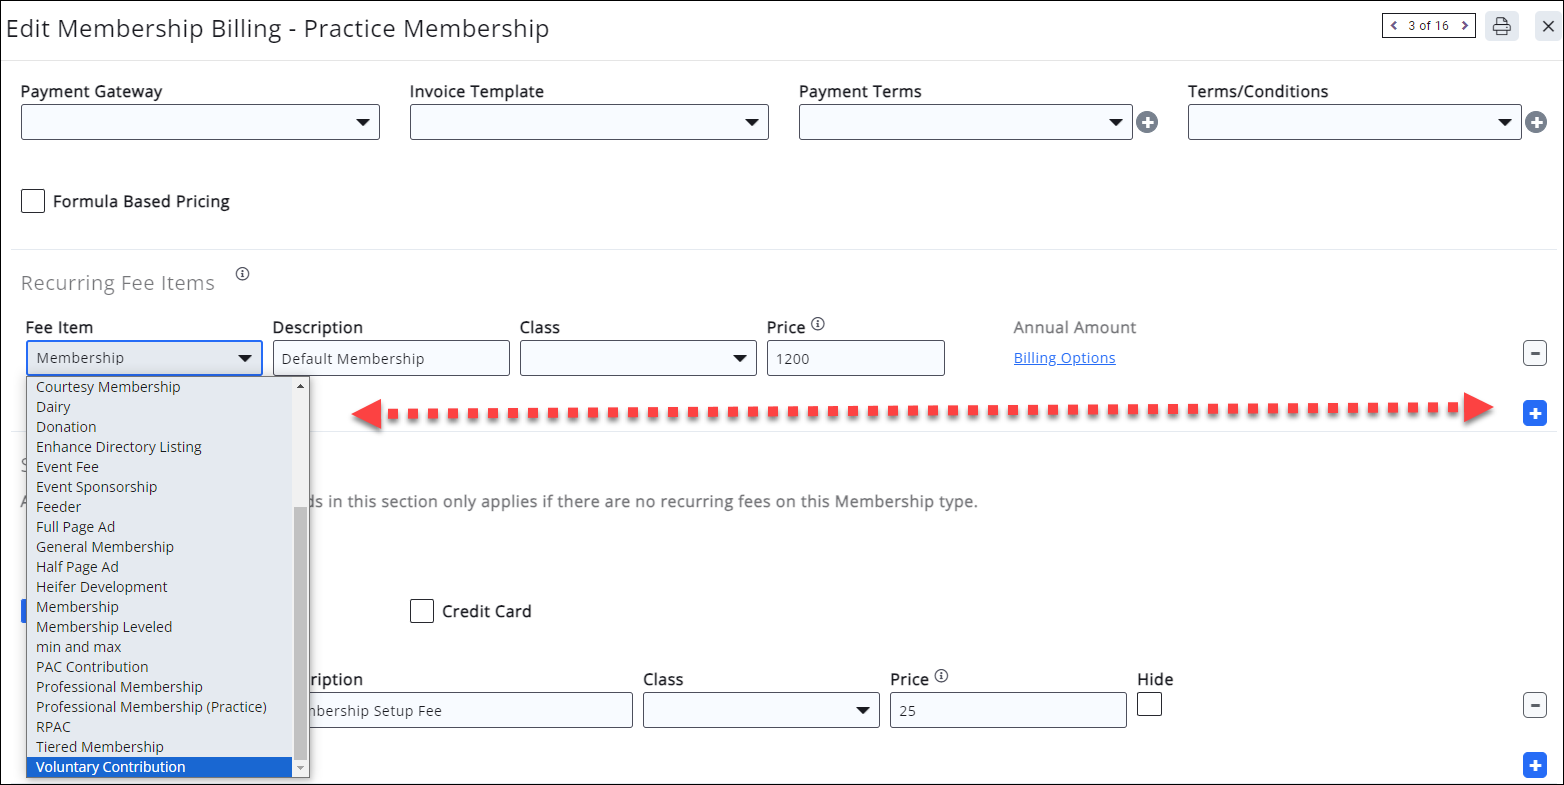The width and height of the screenshot is (1564, 785).
Task: Remove the Default Membership fee row
Action: 1534,353
